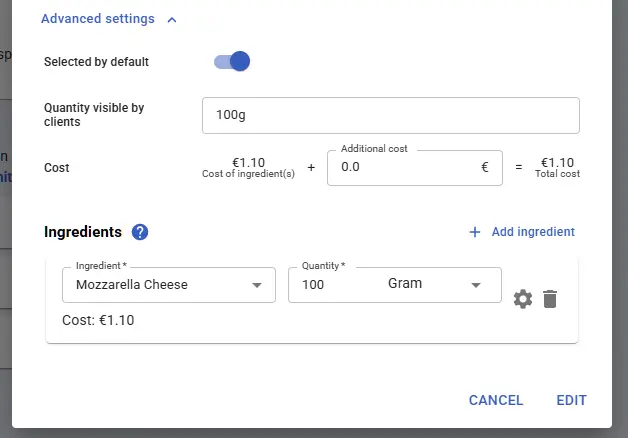Click the Quantity visible by clients field
This screenshot has width=628, height=438.
click(x=390, y=115)
